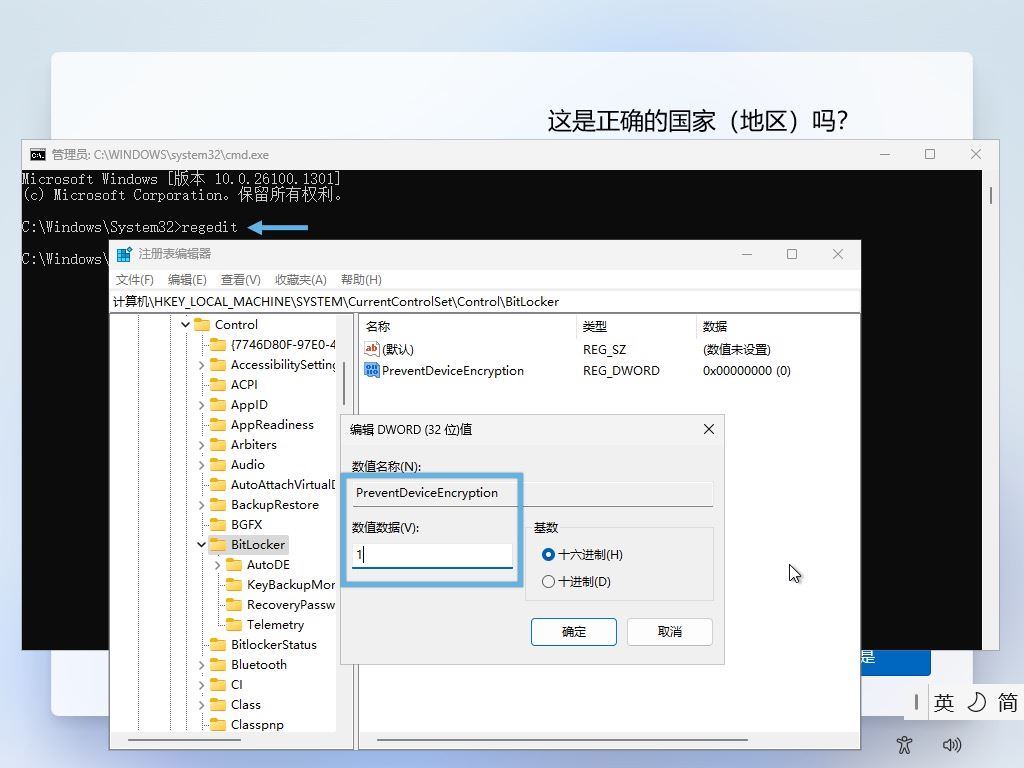Collapse the expanded BitLocker tree node
1024x768 pixels.
pos(202,544)
